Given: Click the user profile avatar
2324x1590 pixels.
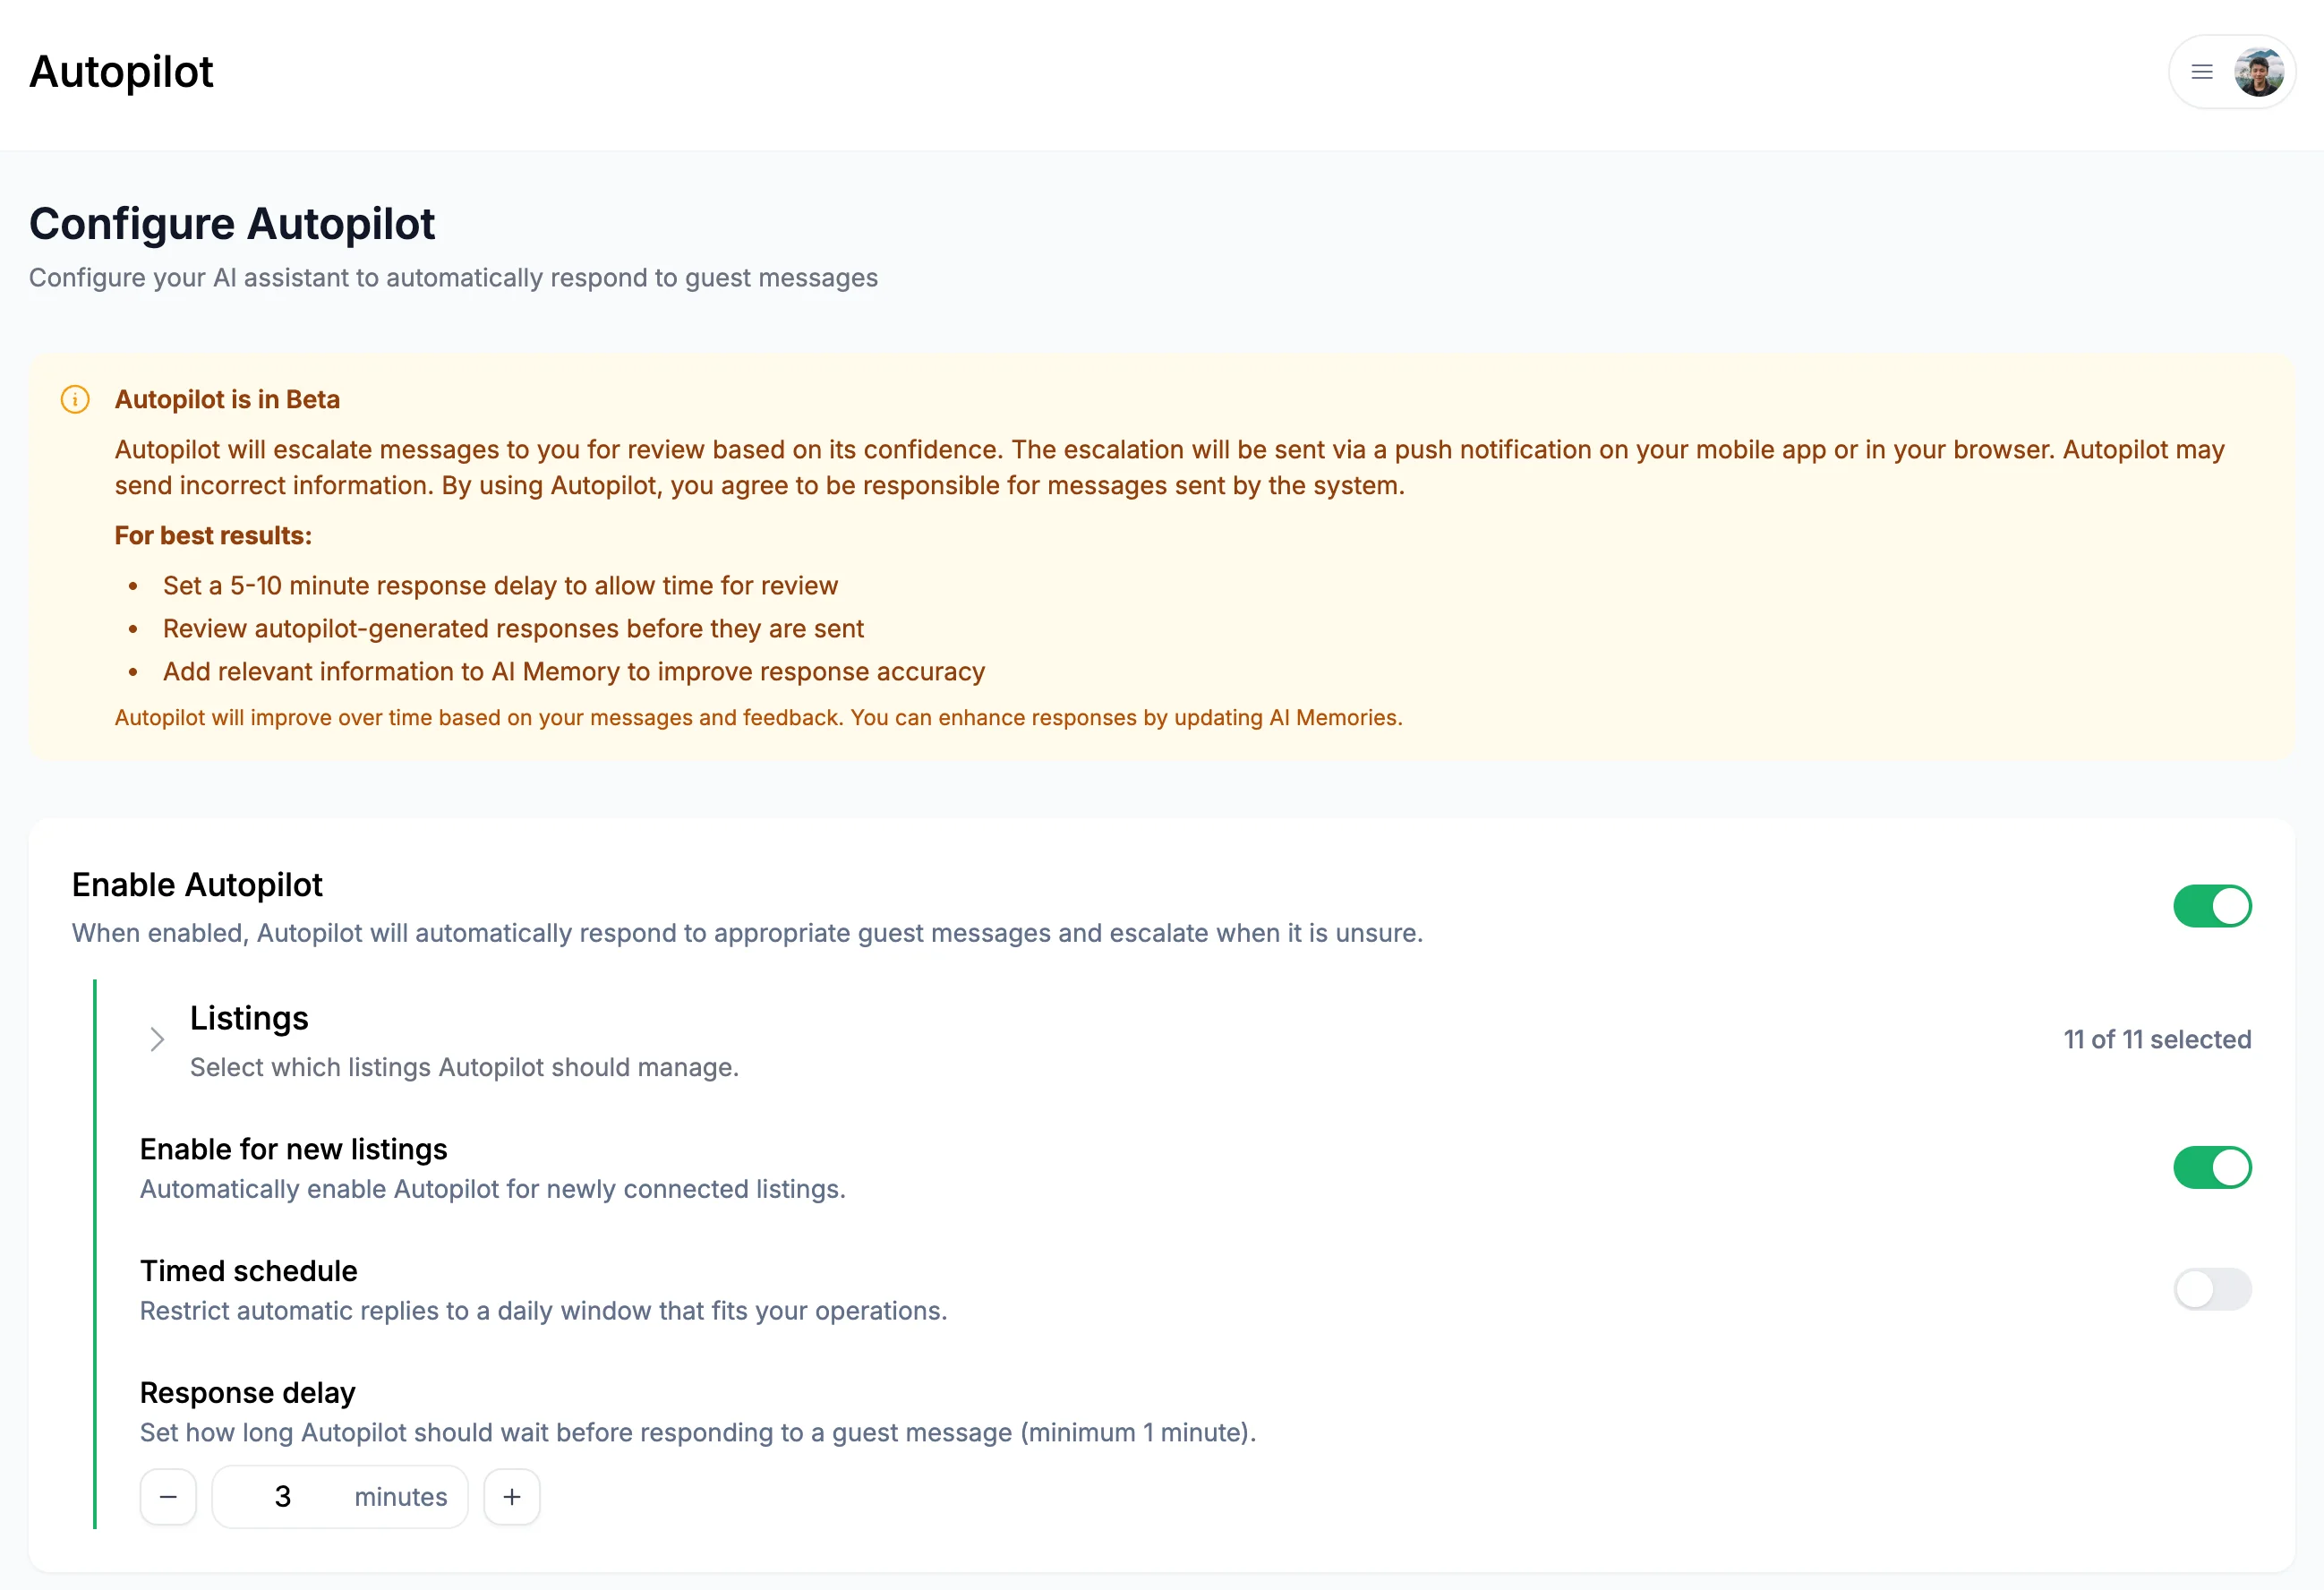Looking at the screenshot, I should coord(2258,72).
